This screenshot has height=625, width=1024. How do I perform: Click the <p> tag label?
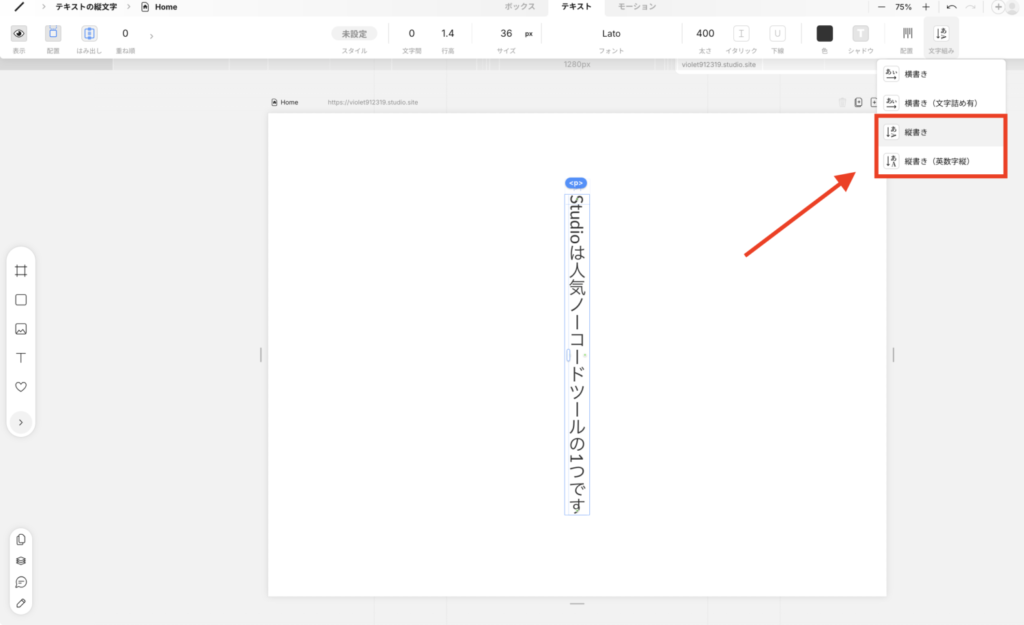pos(576,183)
